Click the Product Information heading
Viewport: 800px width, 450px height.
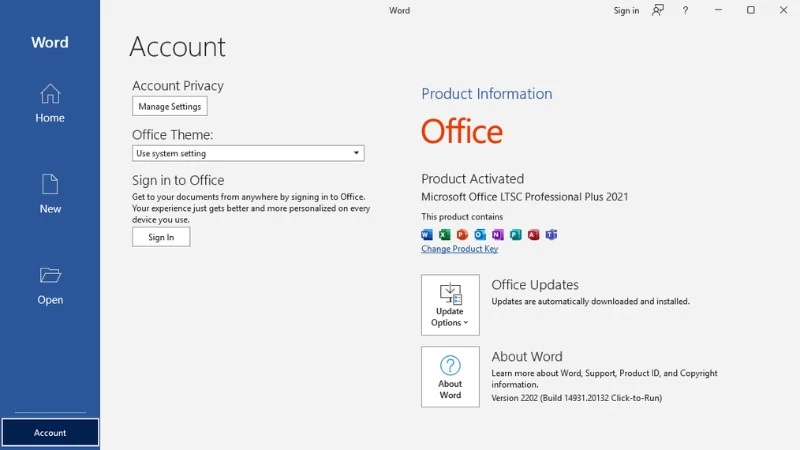(487, 94)
